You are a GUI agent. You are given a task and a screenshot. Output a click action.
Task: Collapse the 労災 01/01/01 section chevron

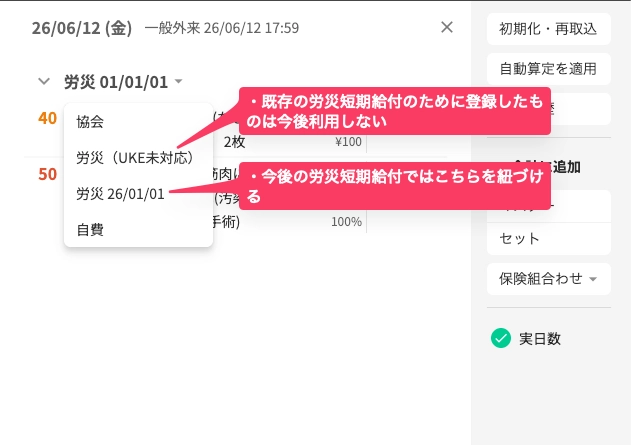pyautogui.click(x=44, y=82)
